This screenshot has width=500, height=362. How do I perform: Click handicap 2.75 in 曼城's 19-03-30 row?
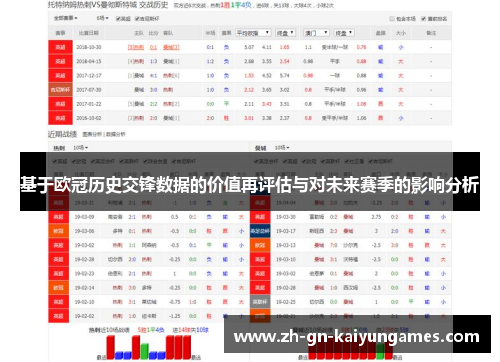376,217
